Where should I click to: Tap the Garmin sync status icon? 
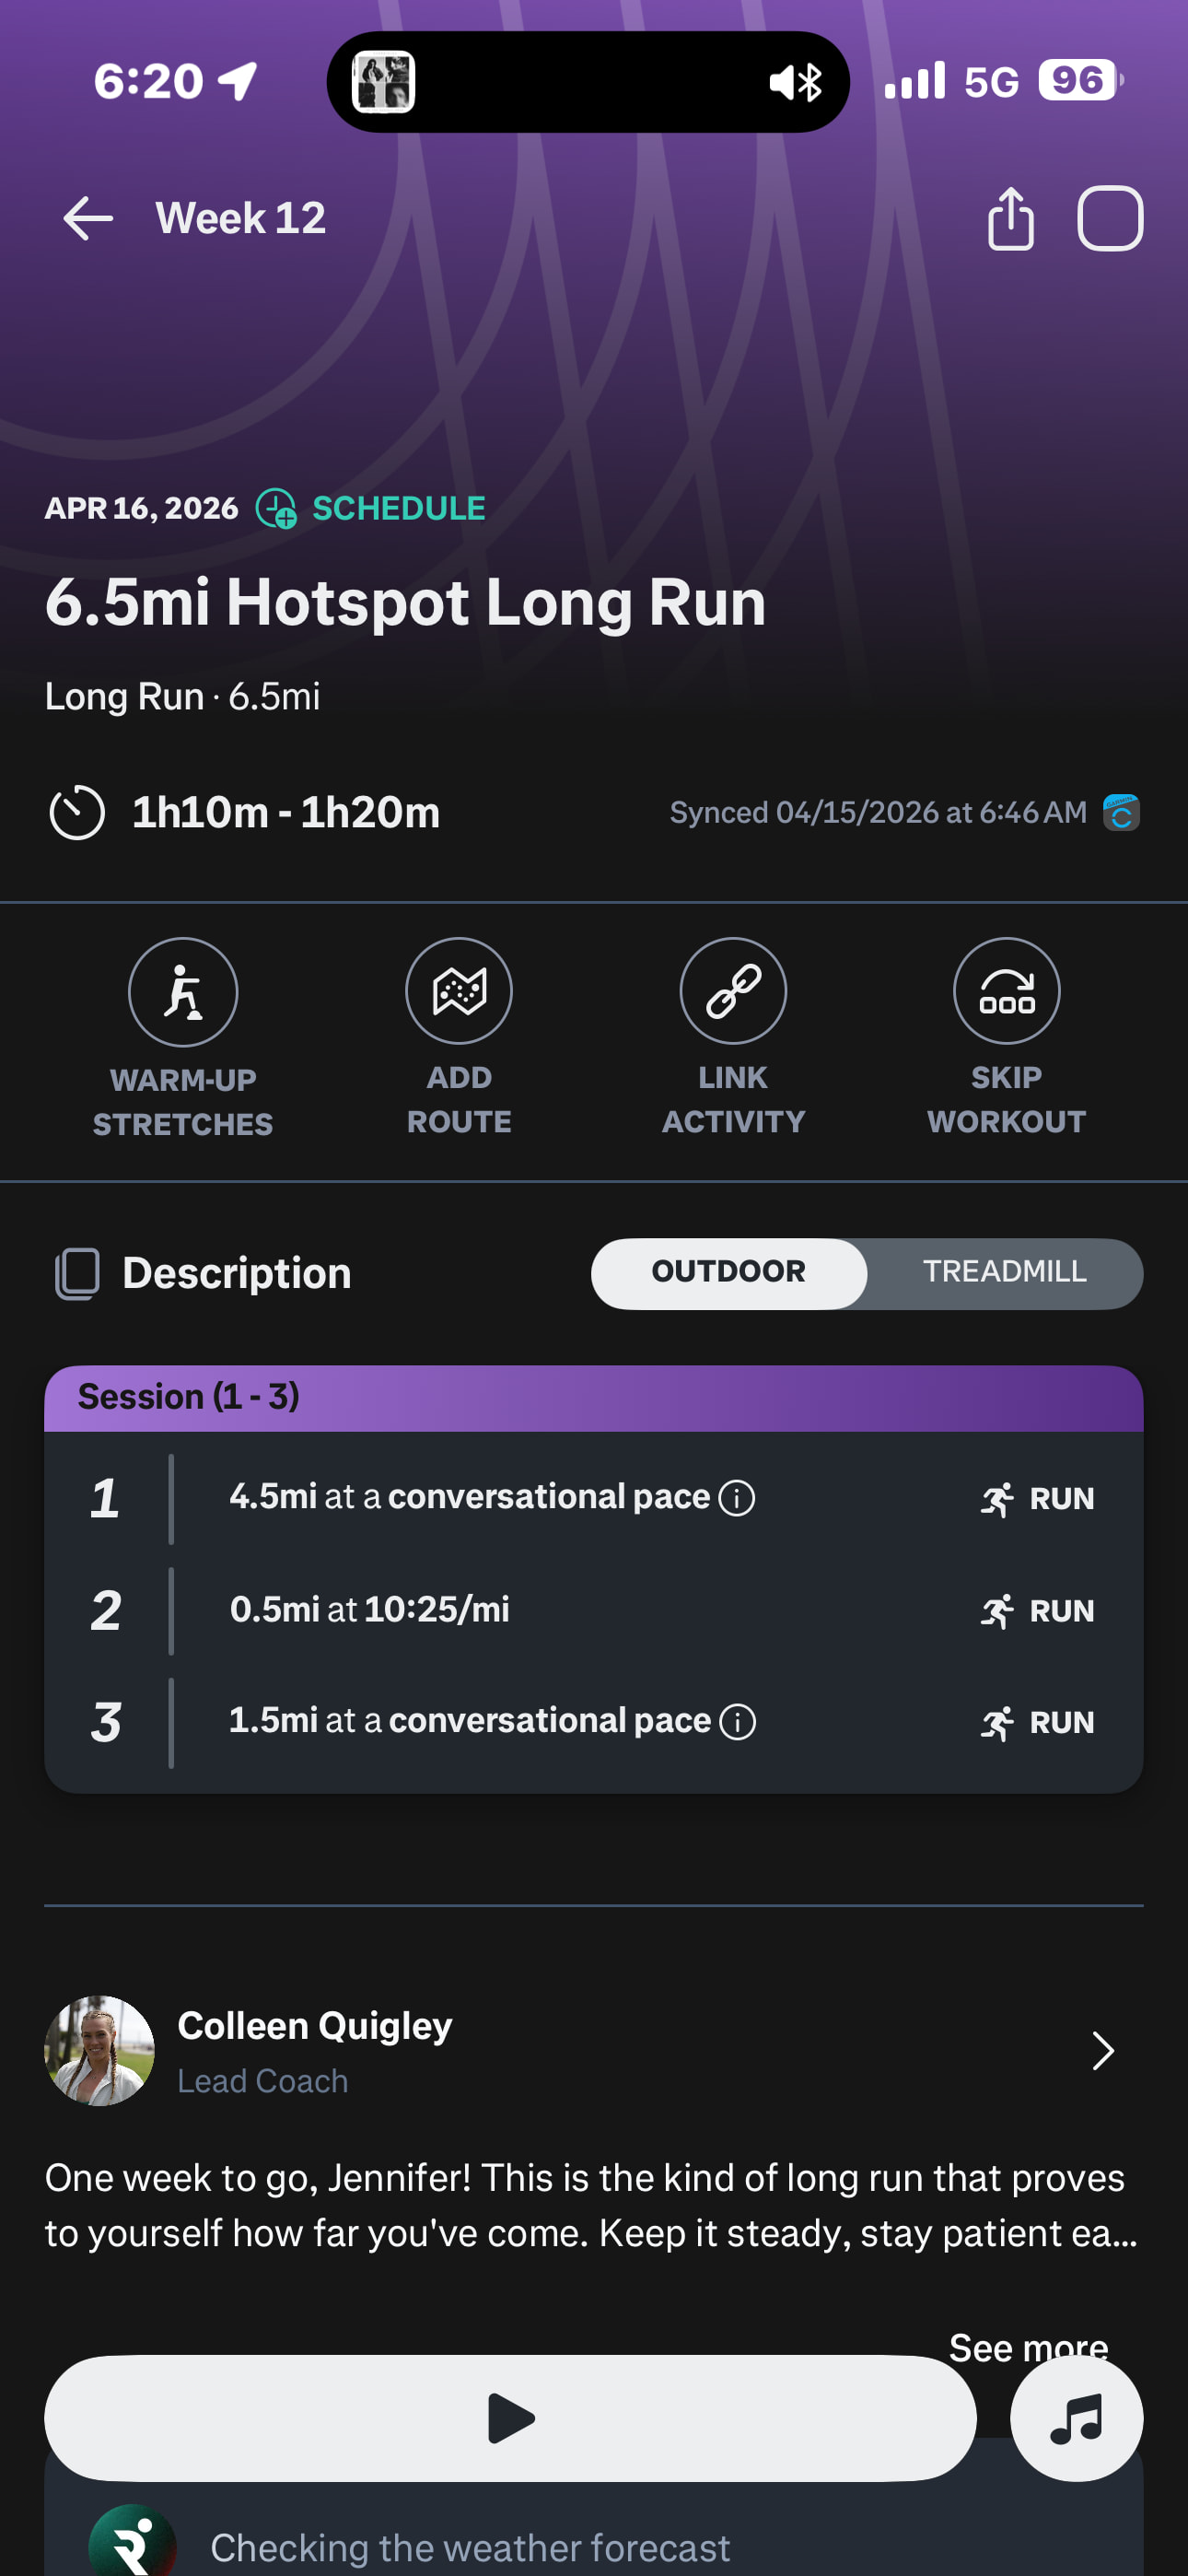click(x=1121, y=813)
